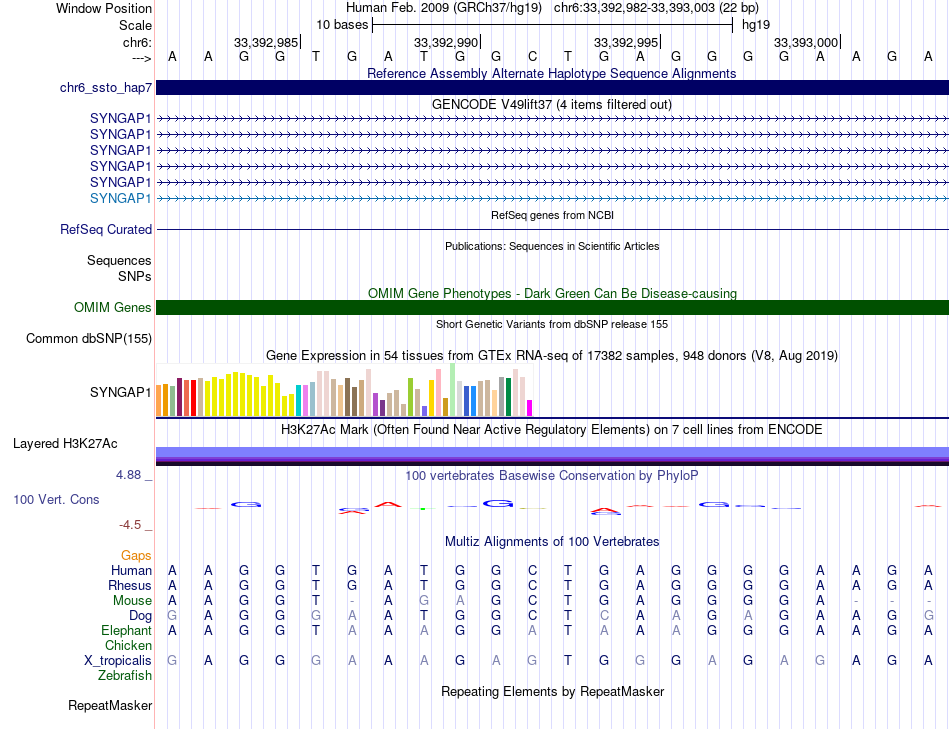Click the Elephant species row label
The image size is (950, 729).
pyautogui.click(x=126, y=631)
